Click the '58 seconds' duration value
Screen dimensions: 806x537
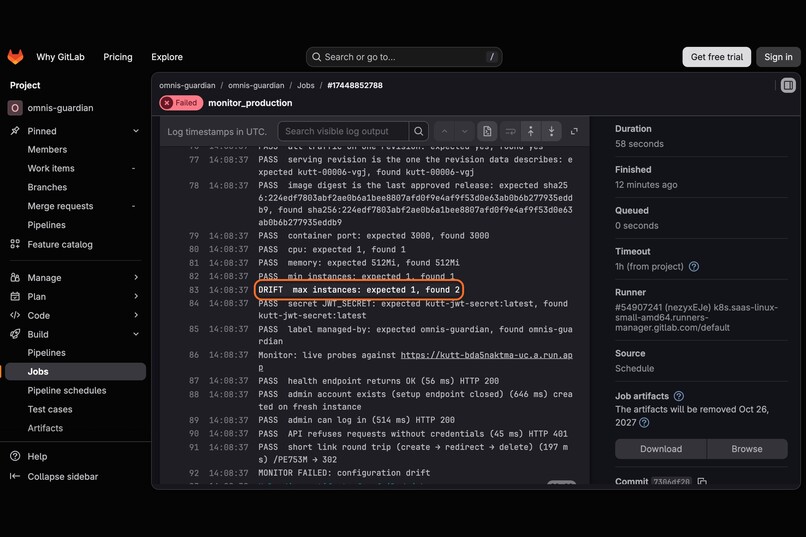coord(639,144)
